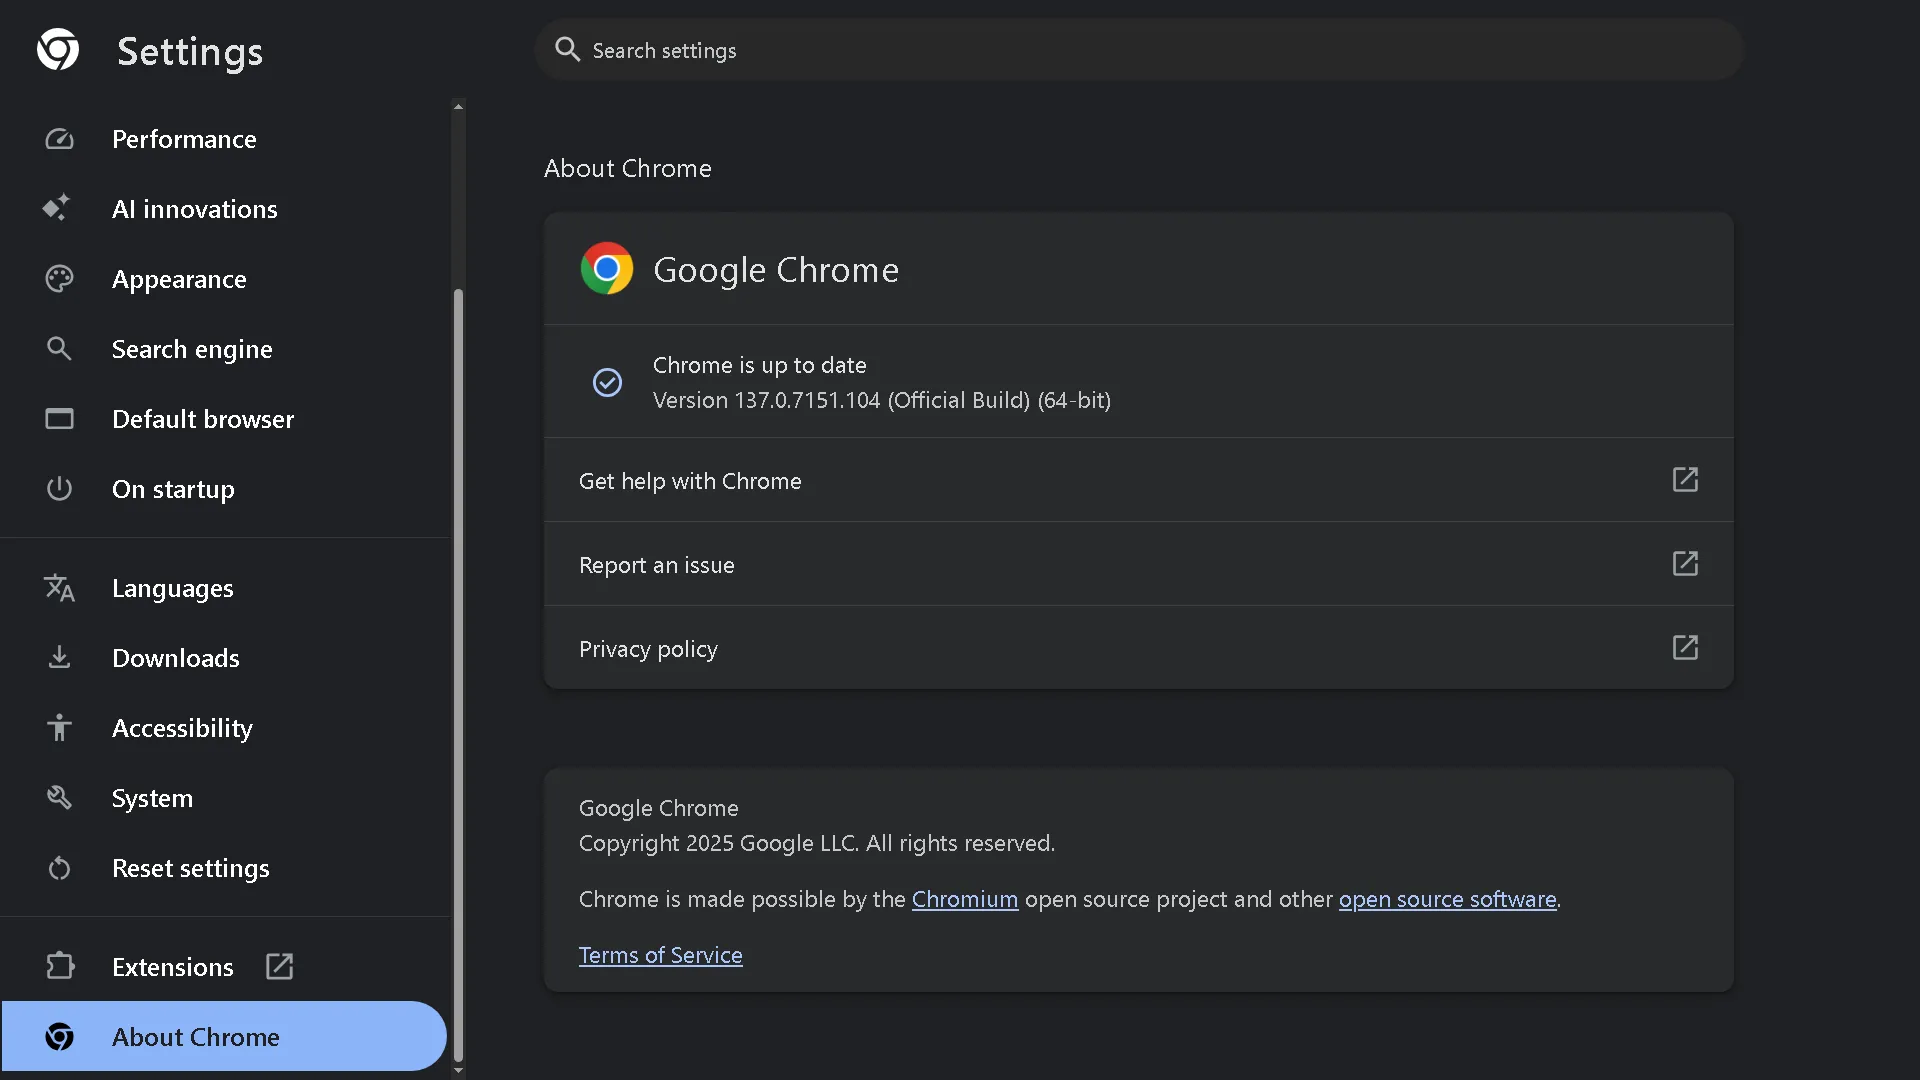The image size is (1920, 1080).
Task: Click the Accessibility person icon
Action: [x=59, y=727]
